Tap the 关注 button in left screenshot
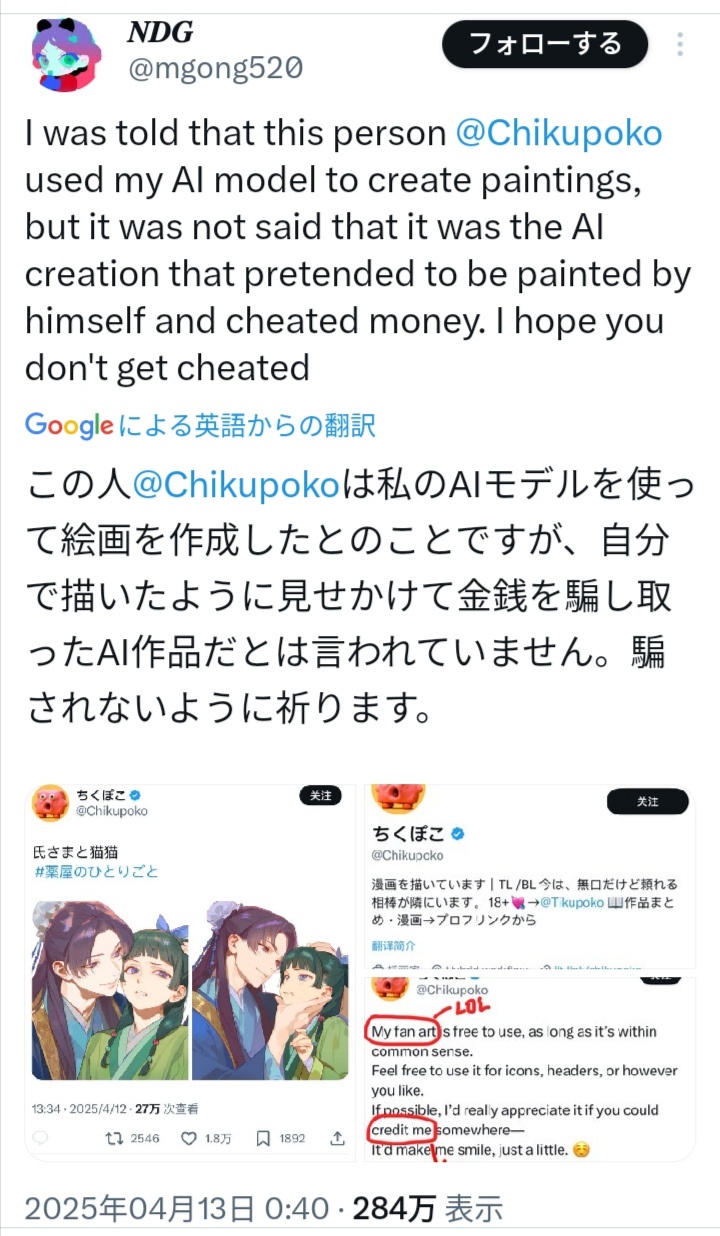This screenshot has width=720, height=1236. point(320,796)
